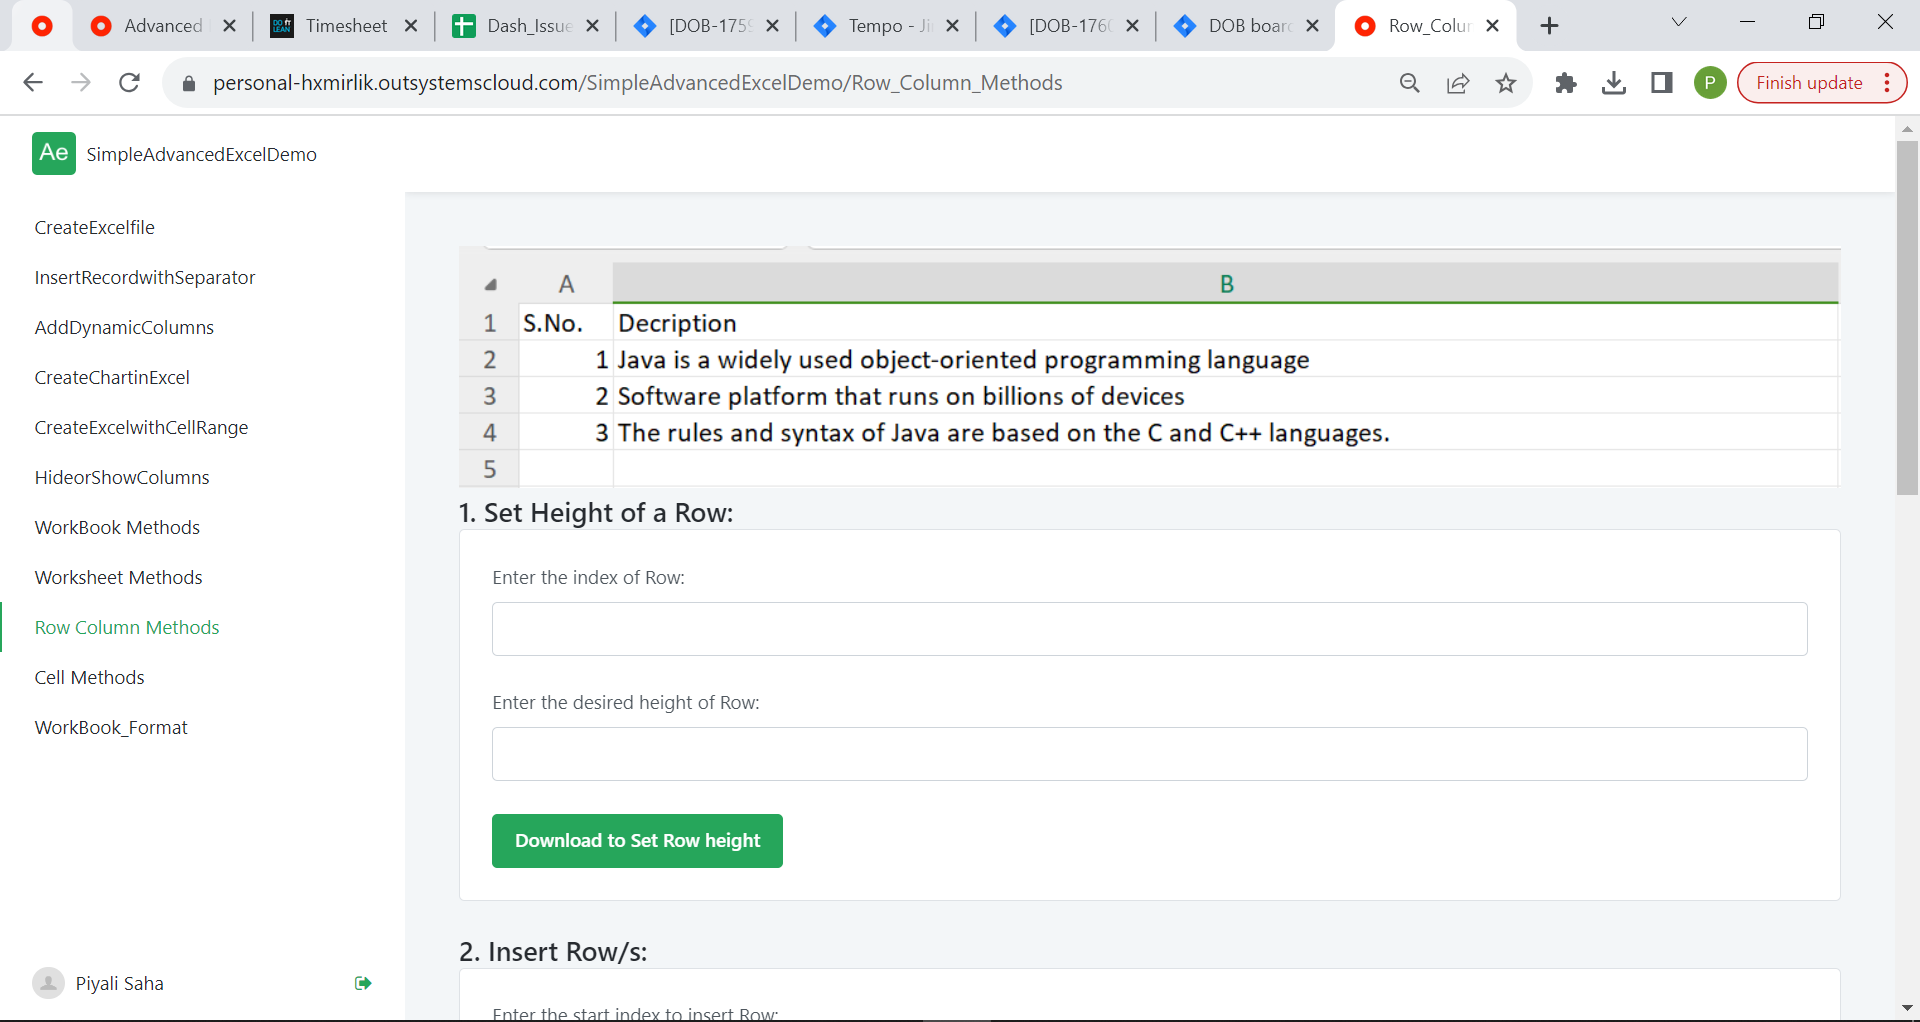Open the browser profile avatar P
Viewport: 1920px width, 1022px height.
click(x=1710, y=83)
